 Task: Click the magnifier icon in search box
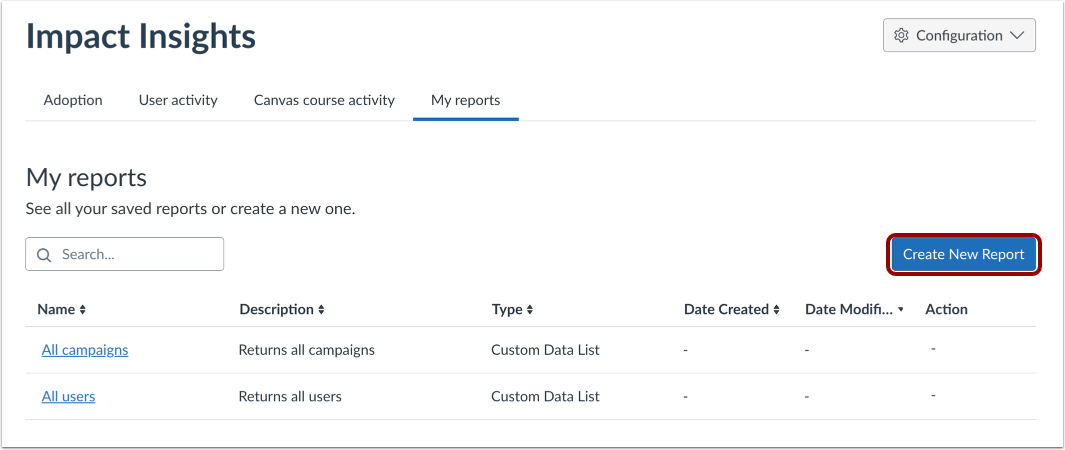(x=45, y=255)
